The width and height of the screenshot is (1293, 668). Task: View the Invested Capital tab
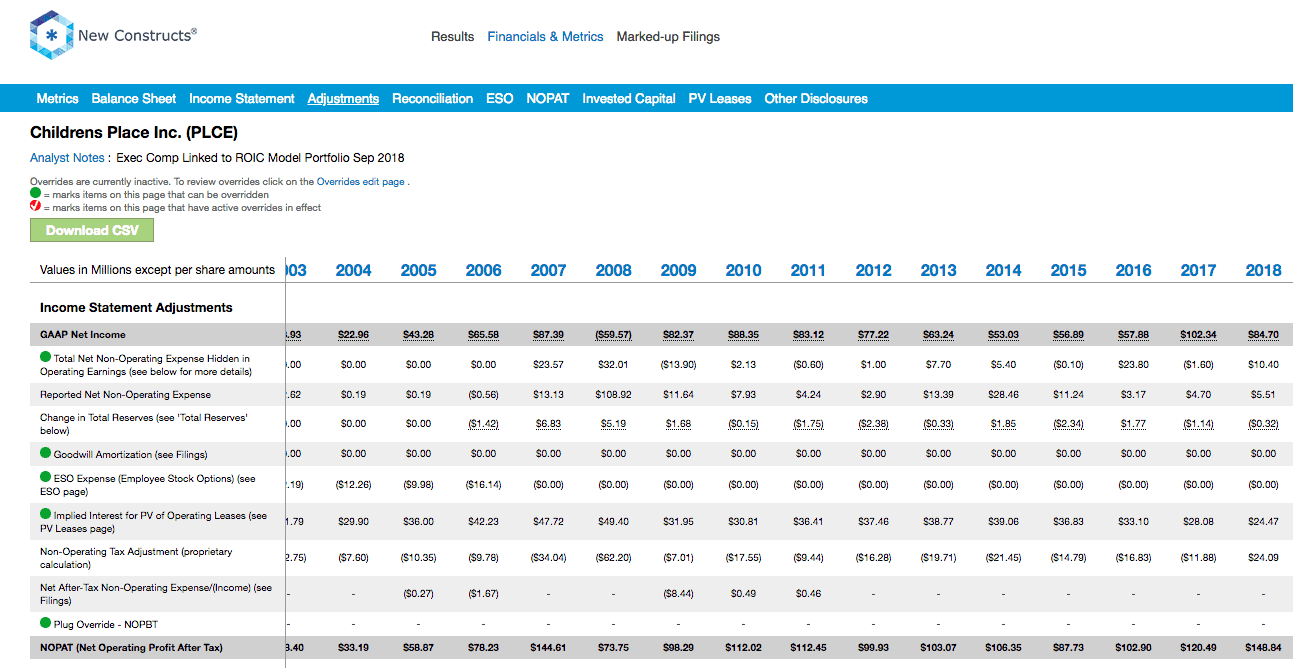click(629, 98)
